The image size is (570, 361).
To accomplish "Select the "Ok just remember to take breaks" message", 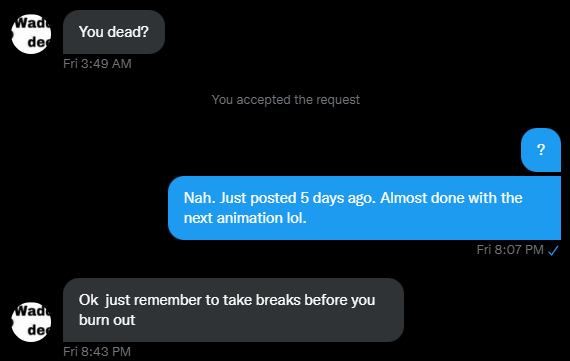I will 233,310.
